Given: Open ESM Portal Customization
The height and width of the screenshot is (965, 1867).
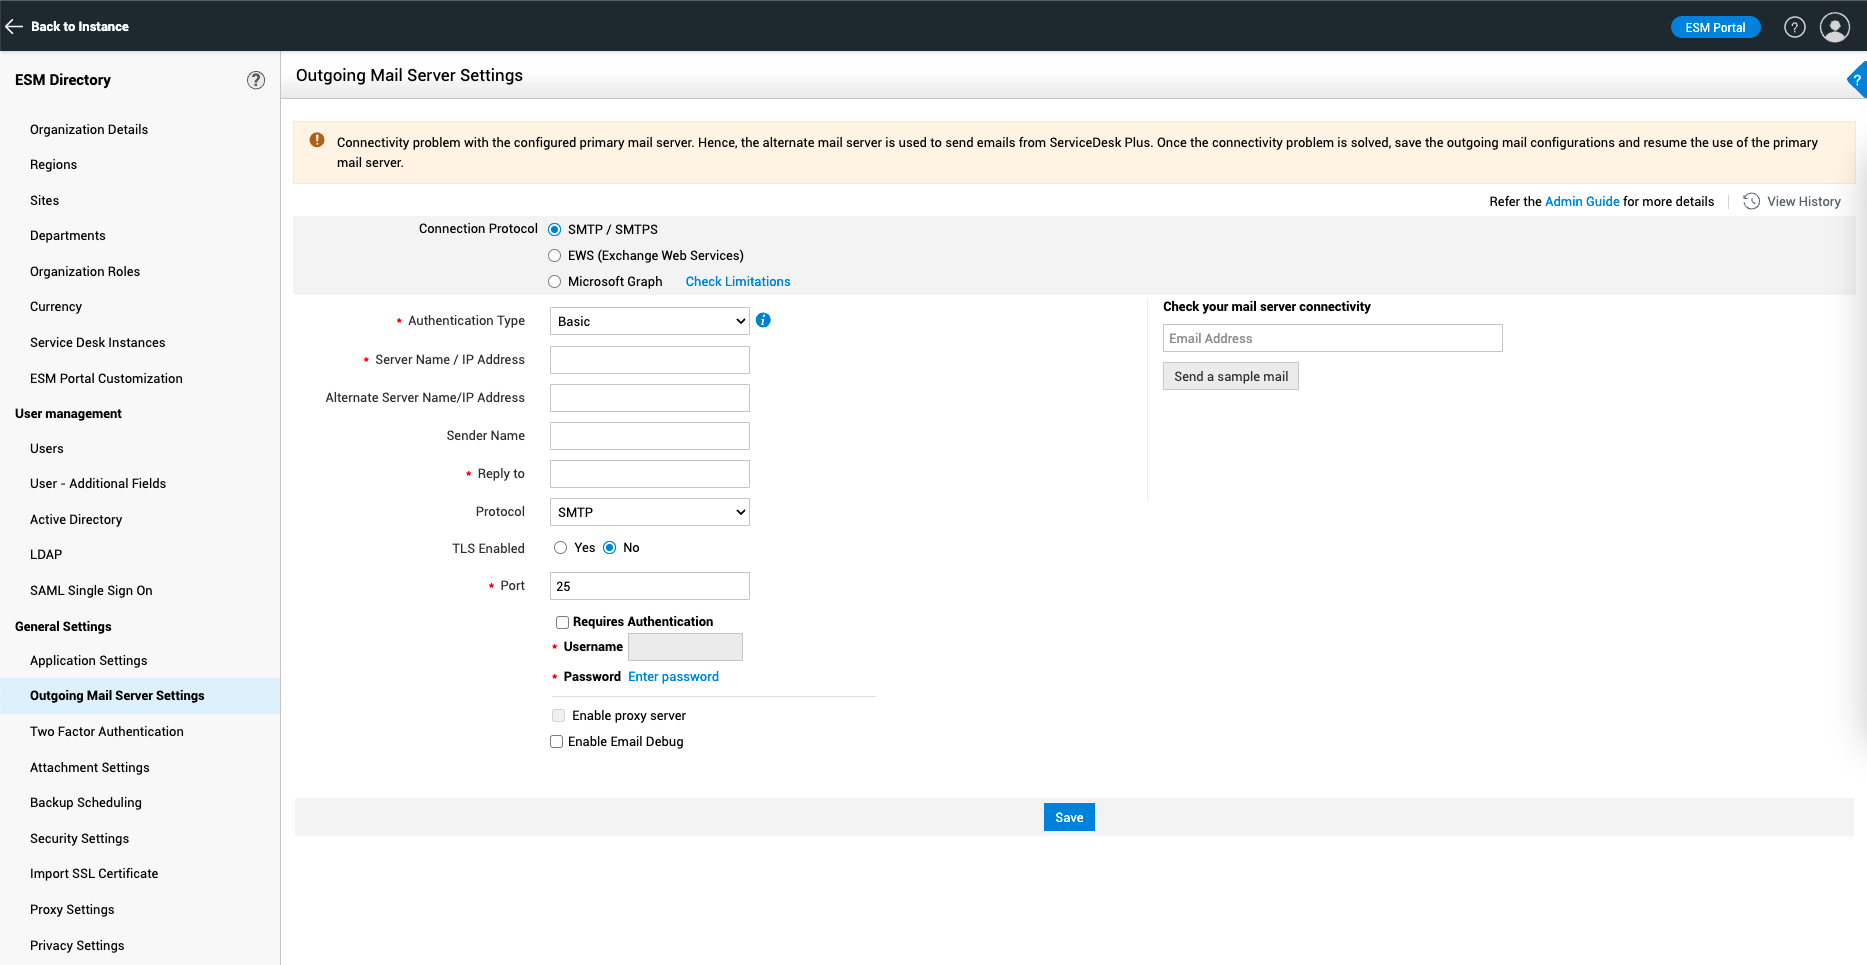Looking at the screenshot, I should (106, 379).
